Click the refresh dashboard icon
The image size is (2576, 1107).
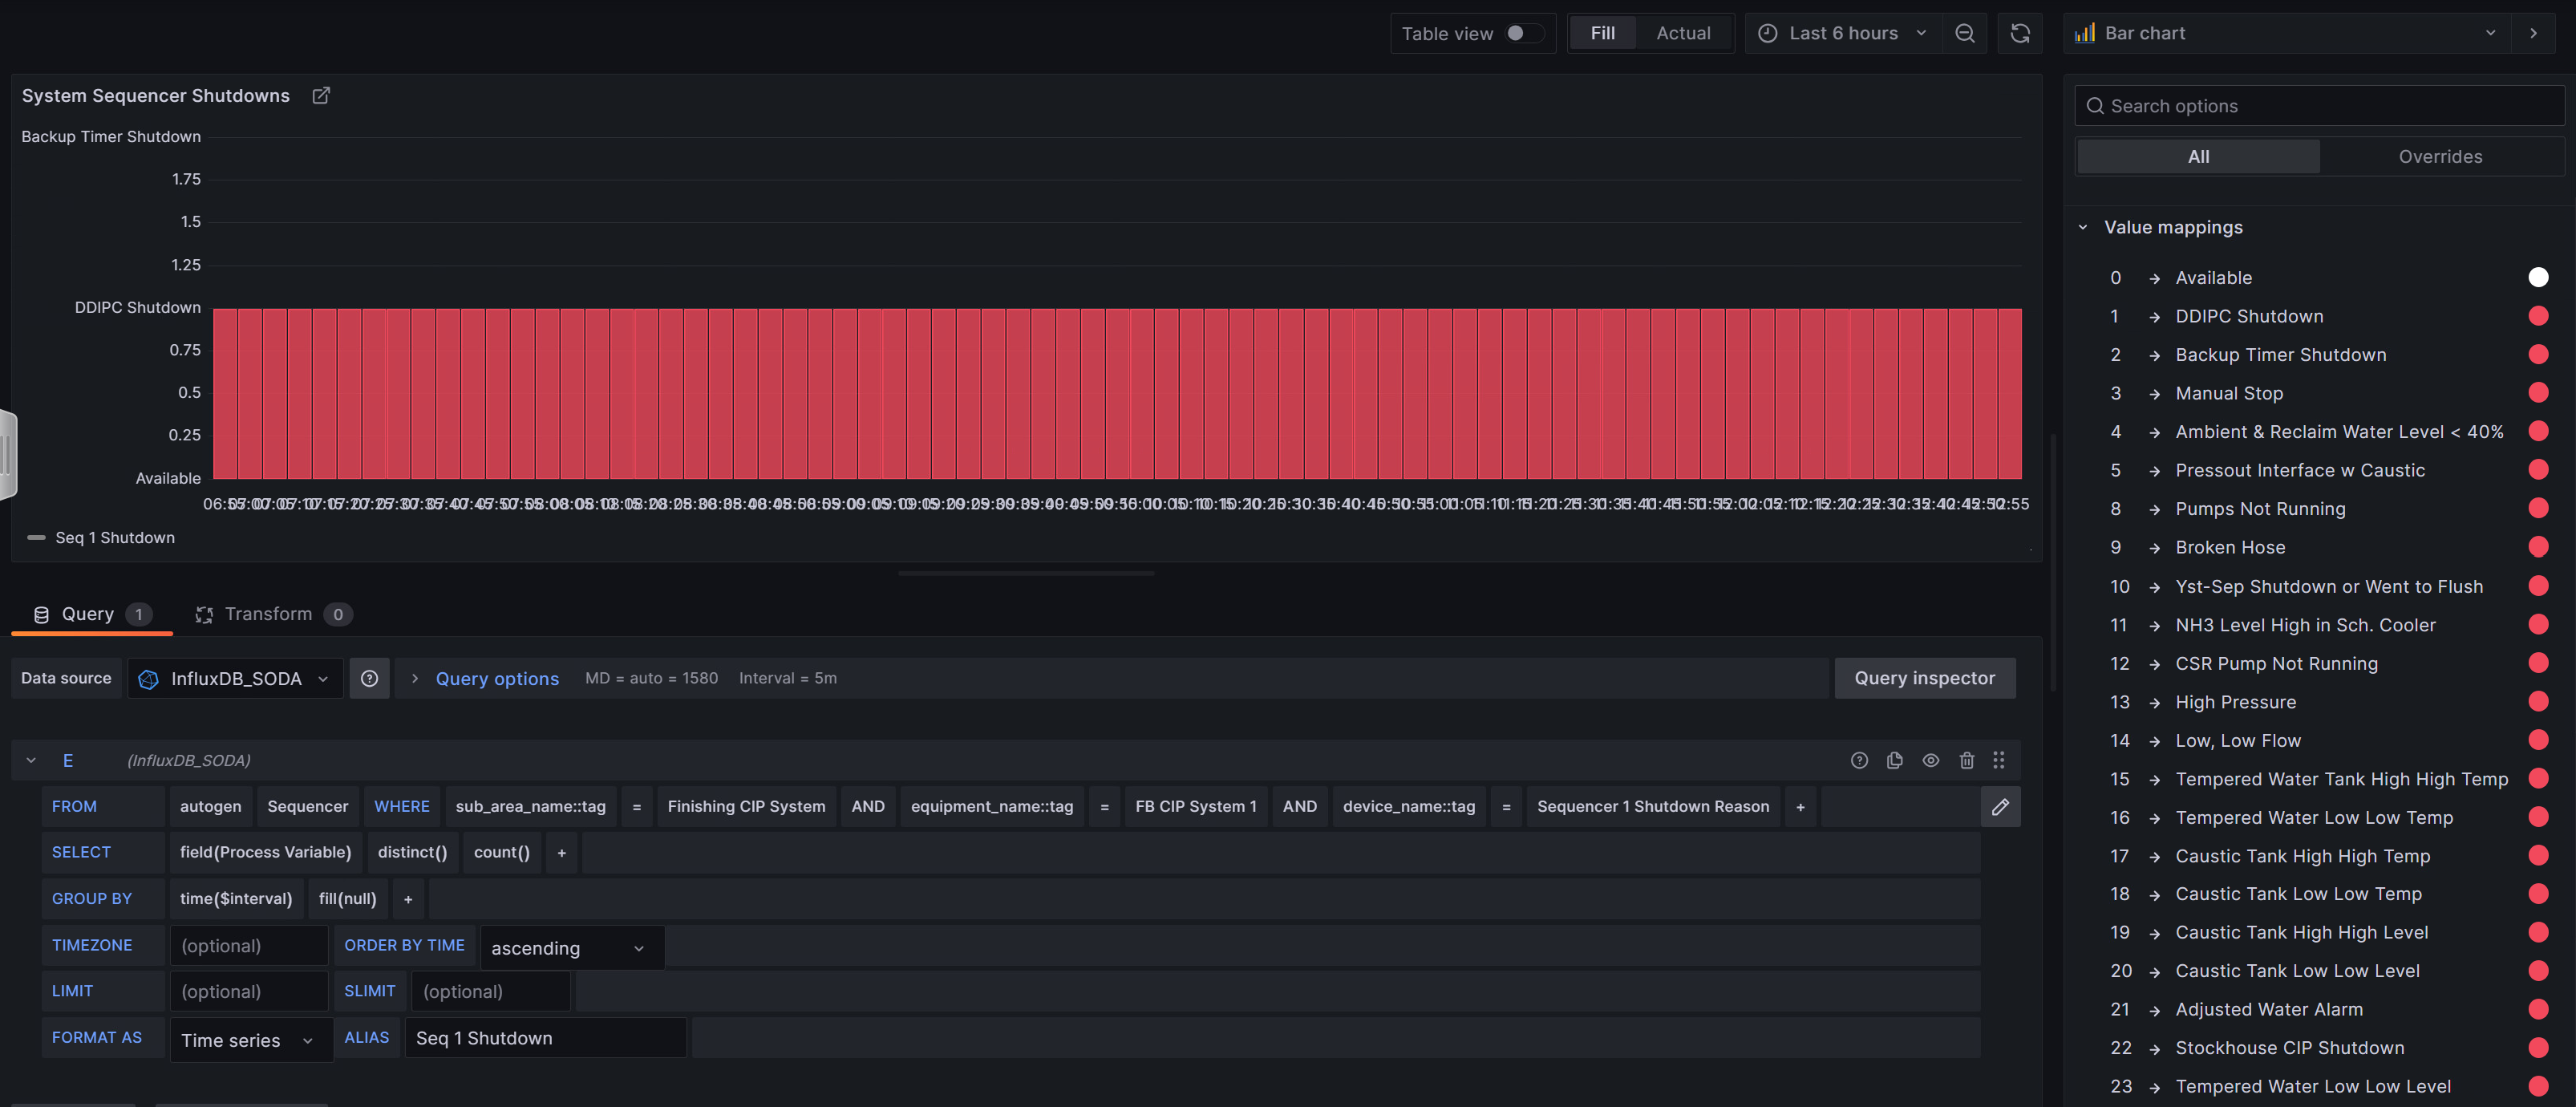click(2019, 33)
